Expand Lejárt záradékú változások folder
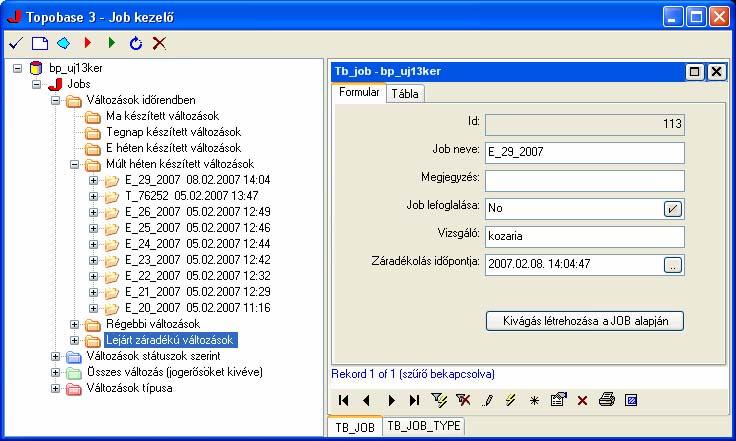This screenshot has height=441, width=736. coord(74,340)
